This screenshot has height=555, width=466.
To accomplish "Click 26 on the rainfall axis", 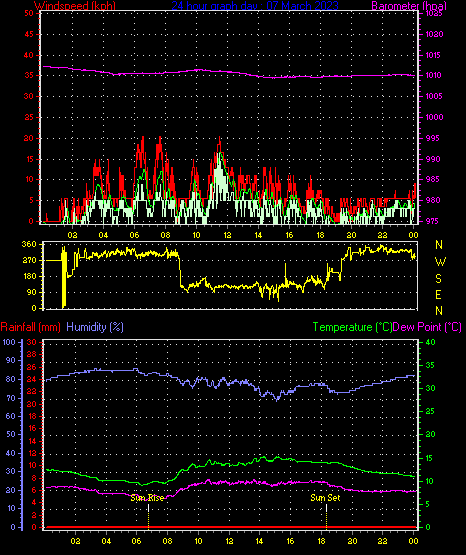I will [x=32, y=367].
